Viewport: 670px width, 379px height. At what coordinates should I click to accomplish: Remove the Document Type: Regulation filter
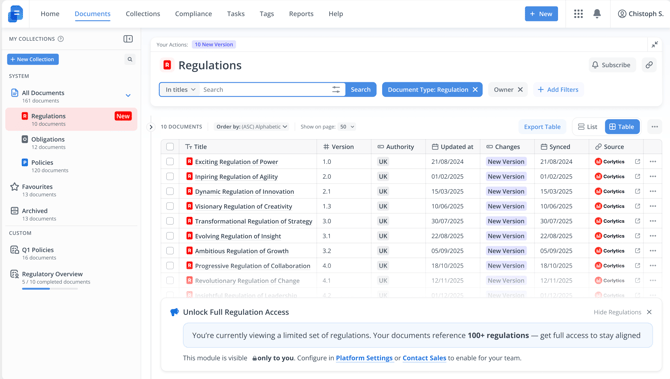click(x=475, y=89)
